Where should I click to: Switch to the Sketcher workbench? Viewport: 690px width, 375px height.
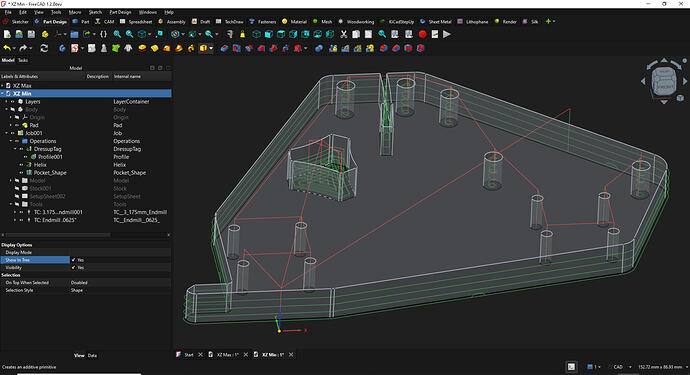point(16,22)
